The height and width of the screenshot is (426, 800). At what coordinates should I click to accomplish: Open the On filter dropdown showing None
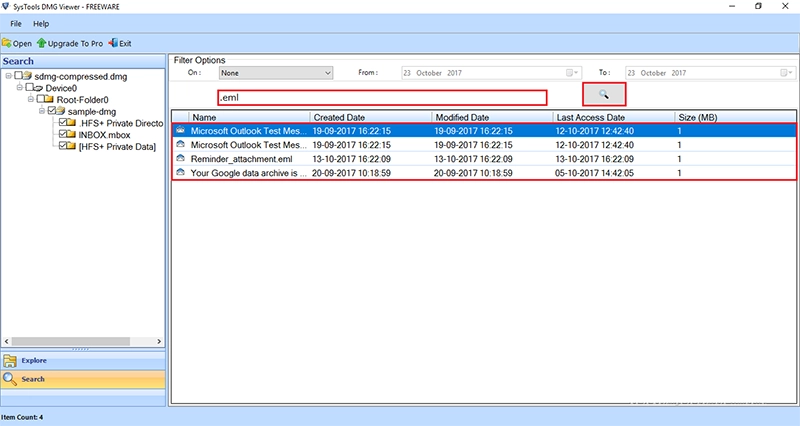click(276, 73)
